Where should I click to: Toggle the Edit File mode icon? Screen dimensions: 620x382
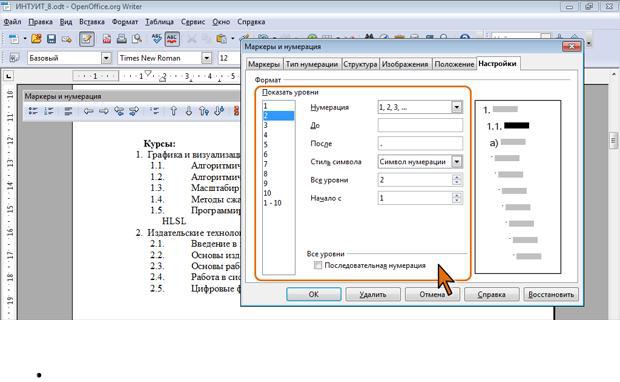(87, 39)
